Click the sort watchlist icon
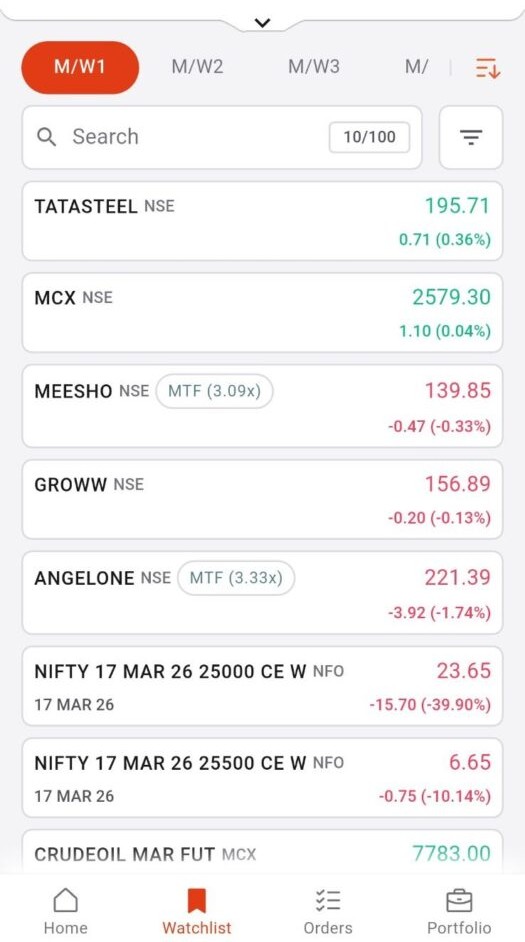 click(x=488, y=68)
